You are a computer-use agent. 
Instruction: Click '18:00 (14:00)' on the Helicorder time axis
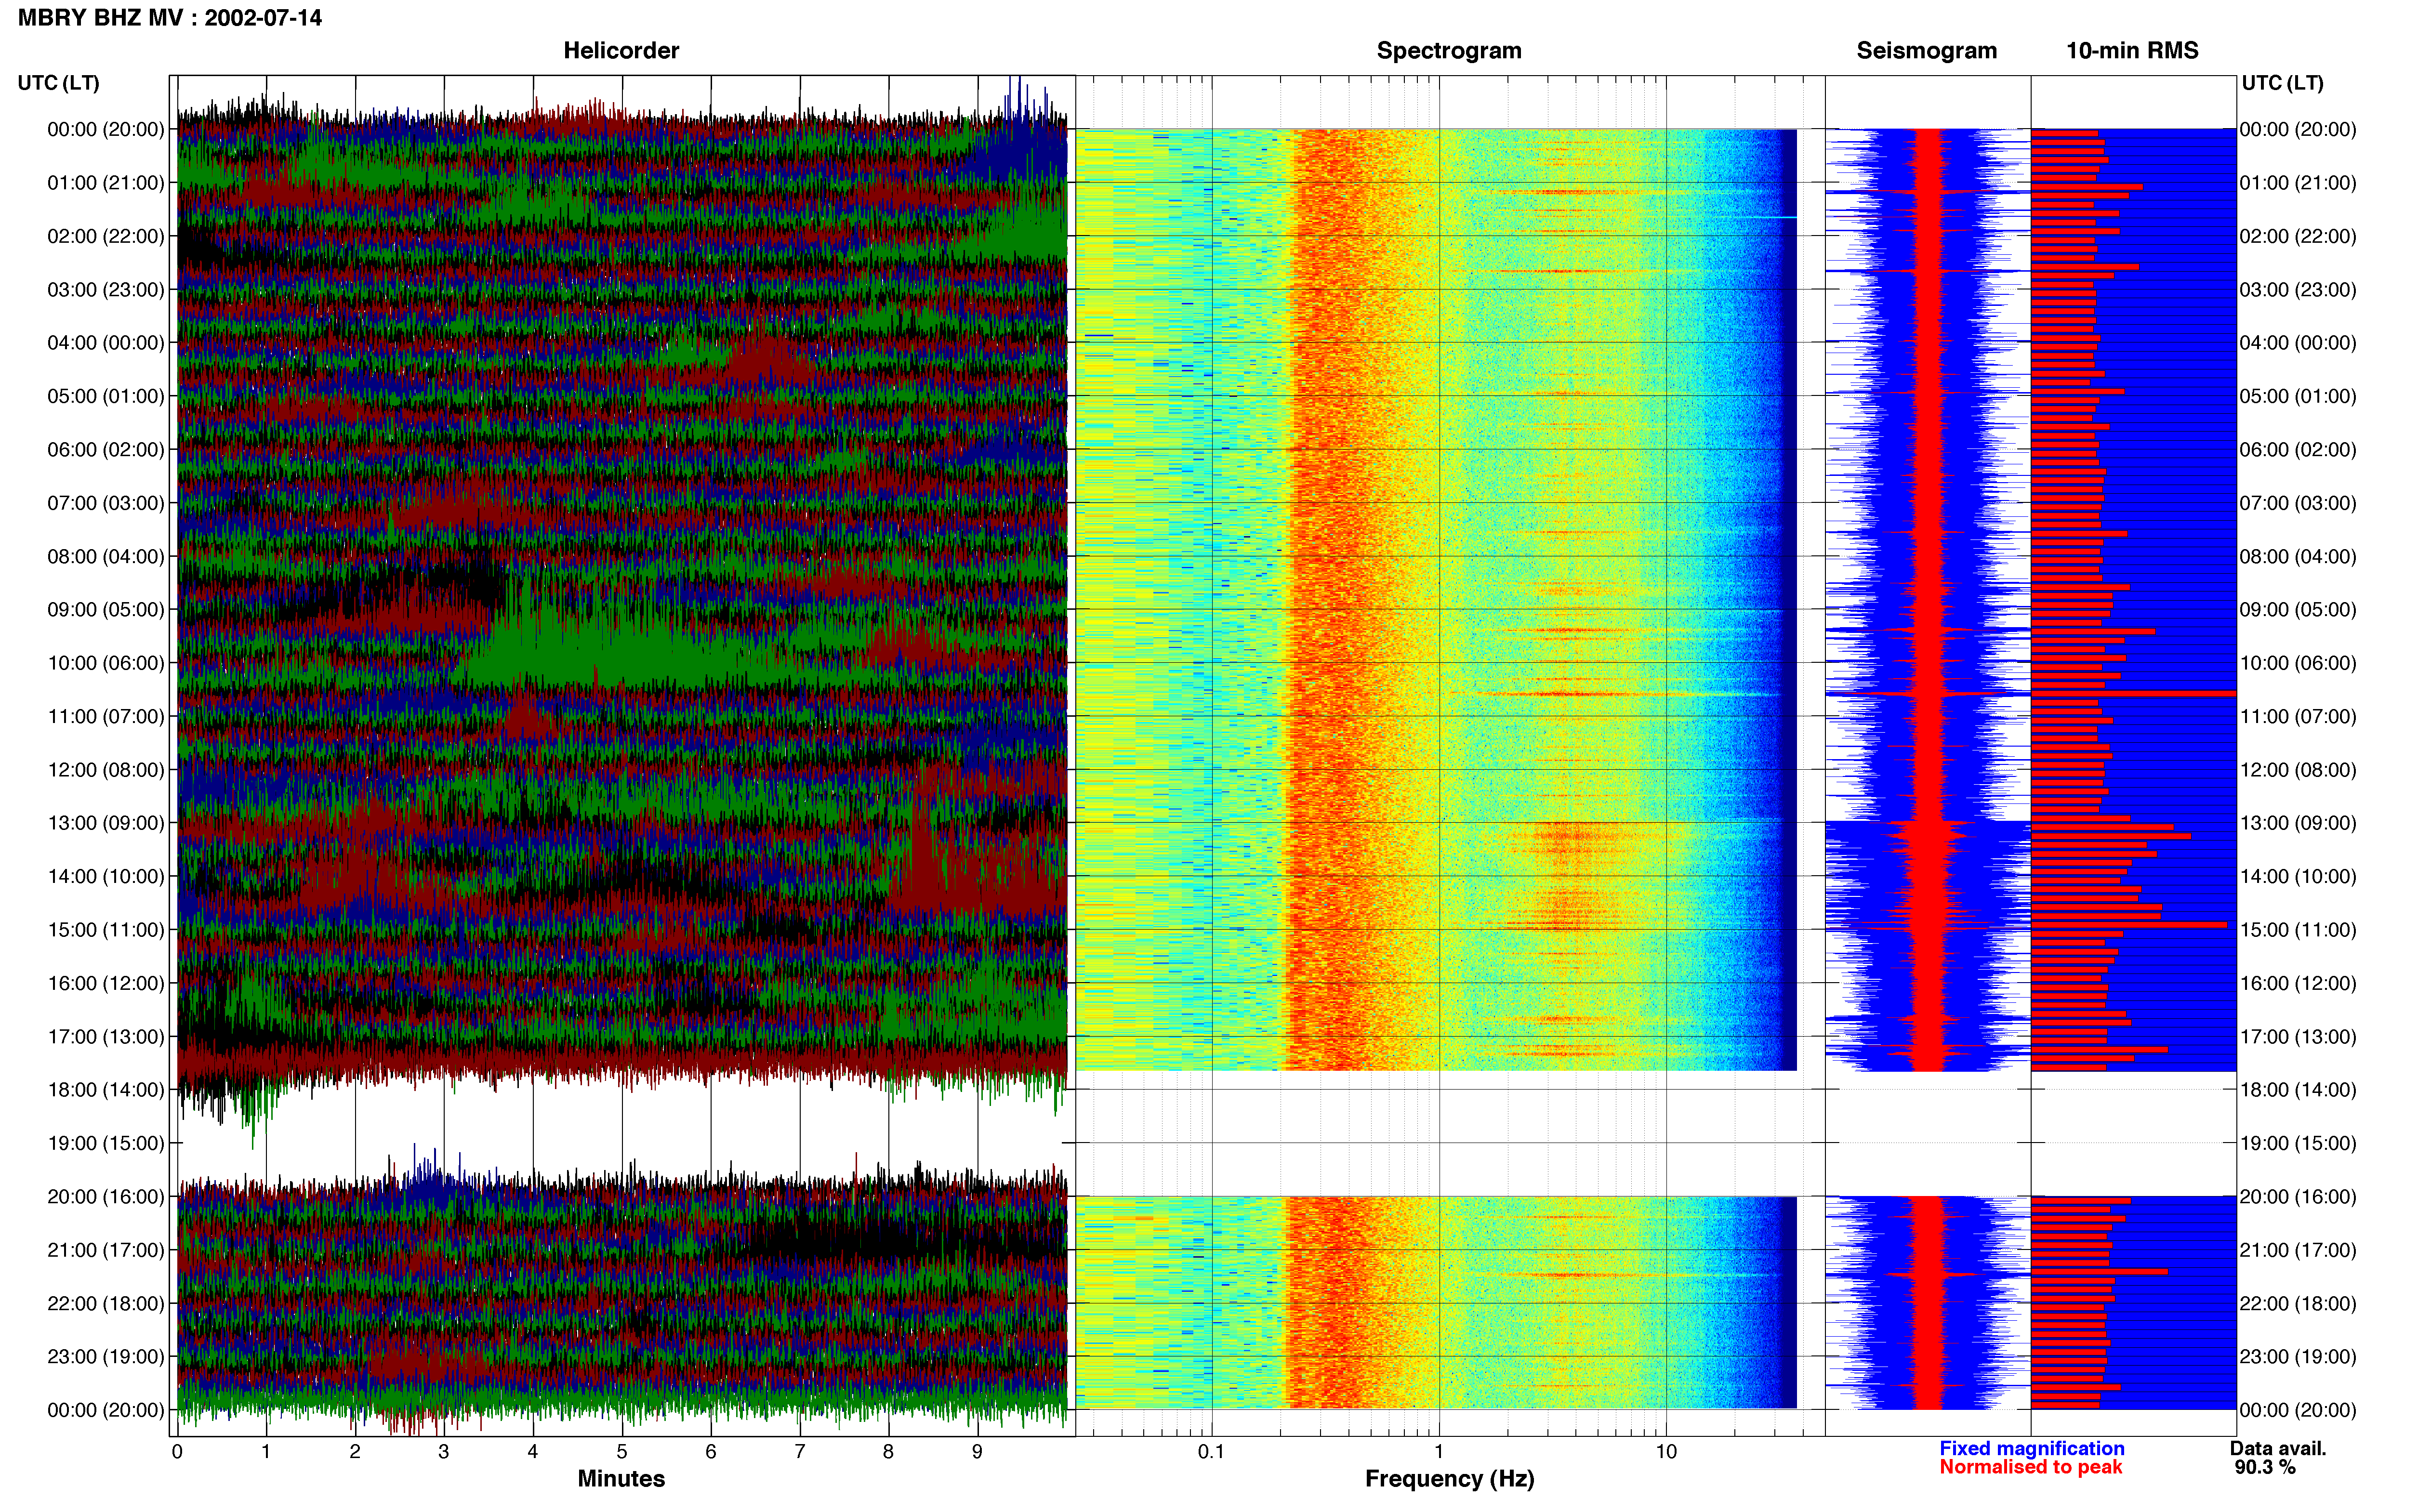106,1090
